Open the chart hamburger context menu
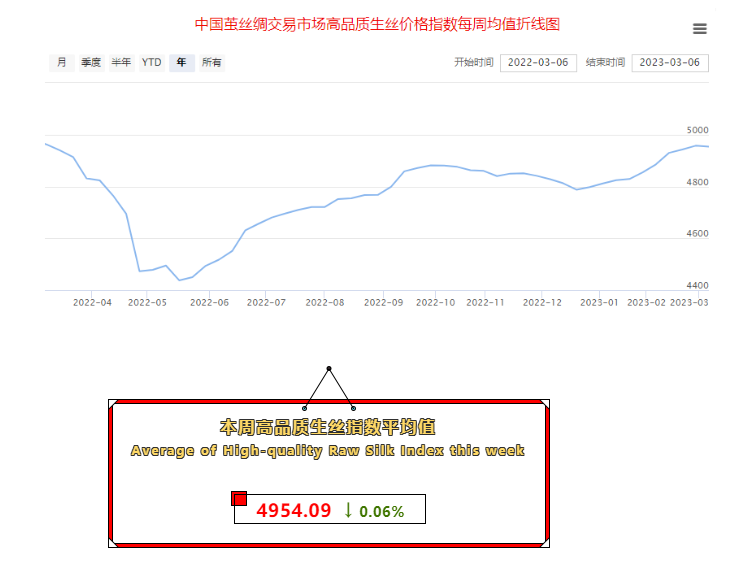This screenshot has width=744, height=562. pos(699,29)
